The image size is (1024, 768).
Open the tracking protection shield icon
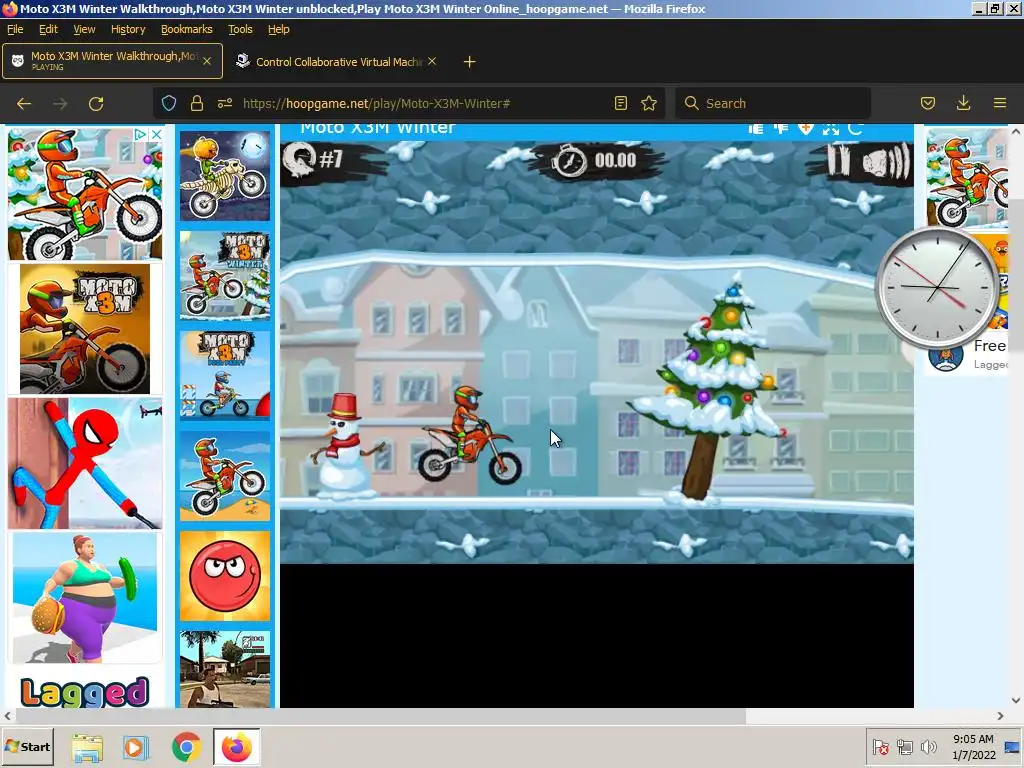[169, 103]
